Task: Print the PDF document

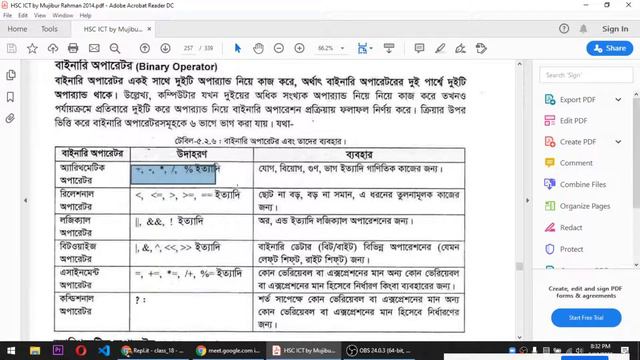Action: [x=73, y=49]
